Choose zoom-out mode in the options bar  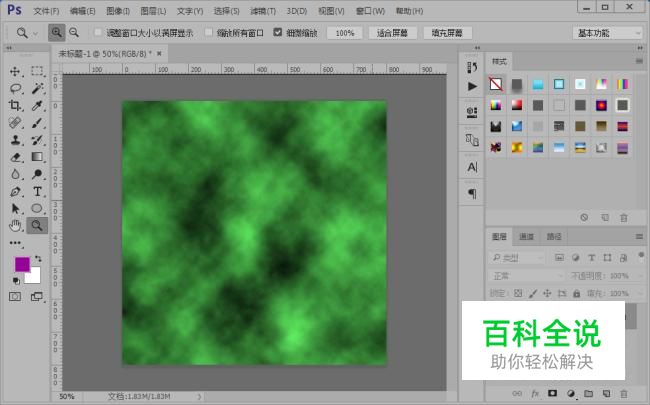(74, 32)
